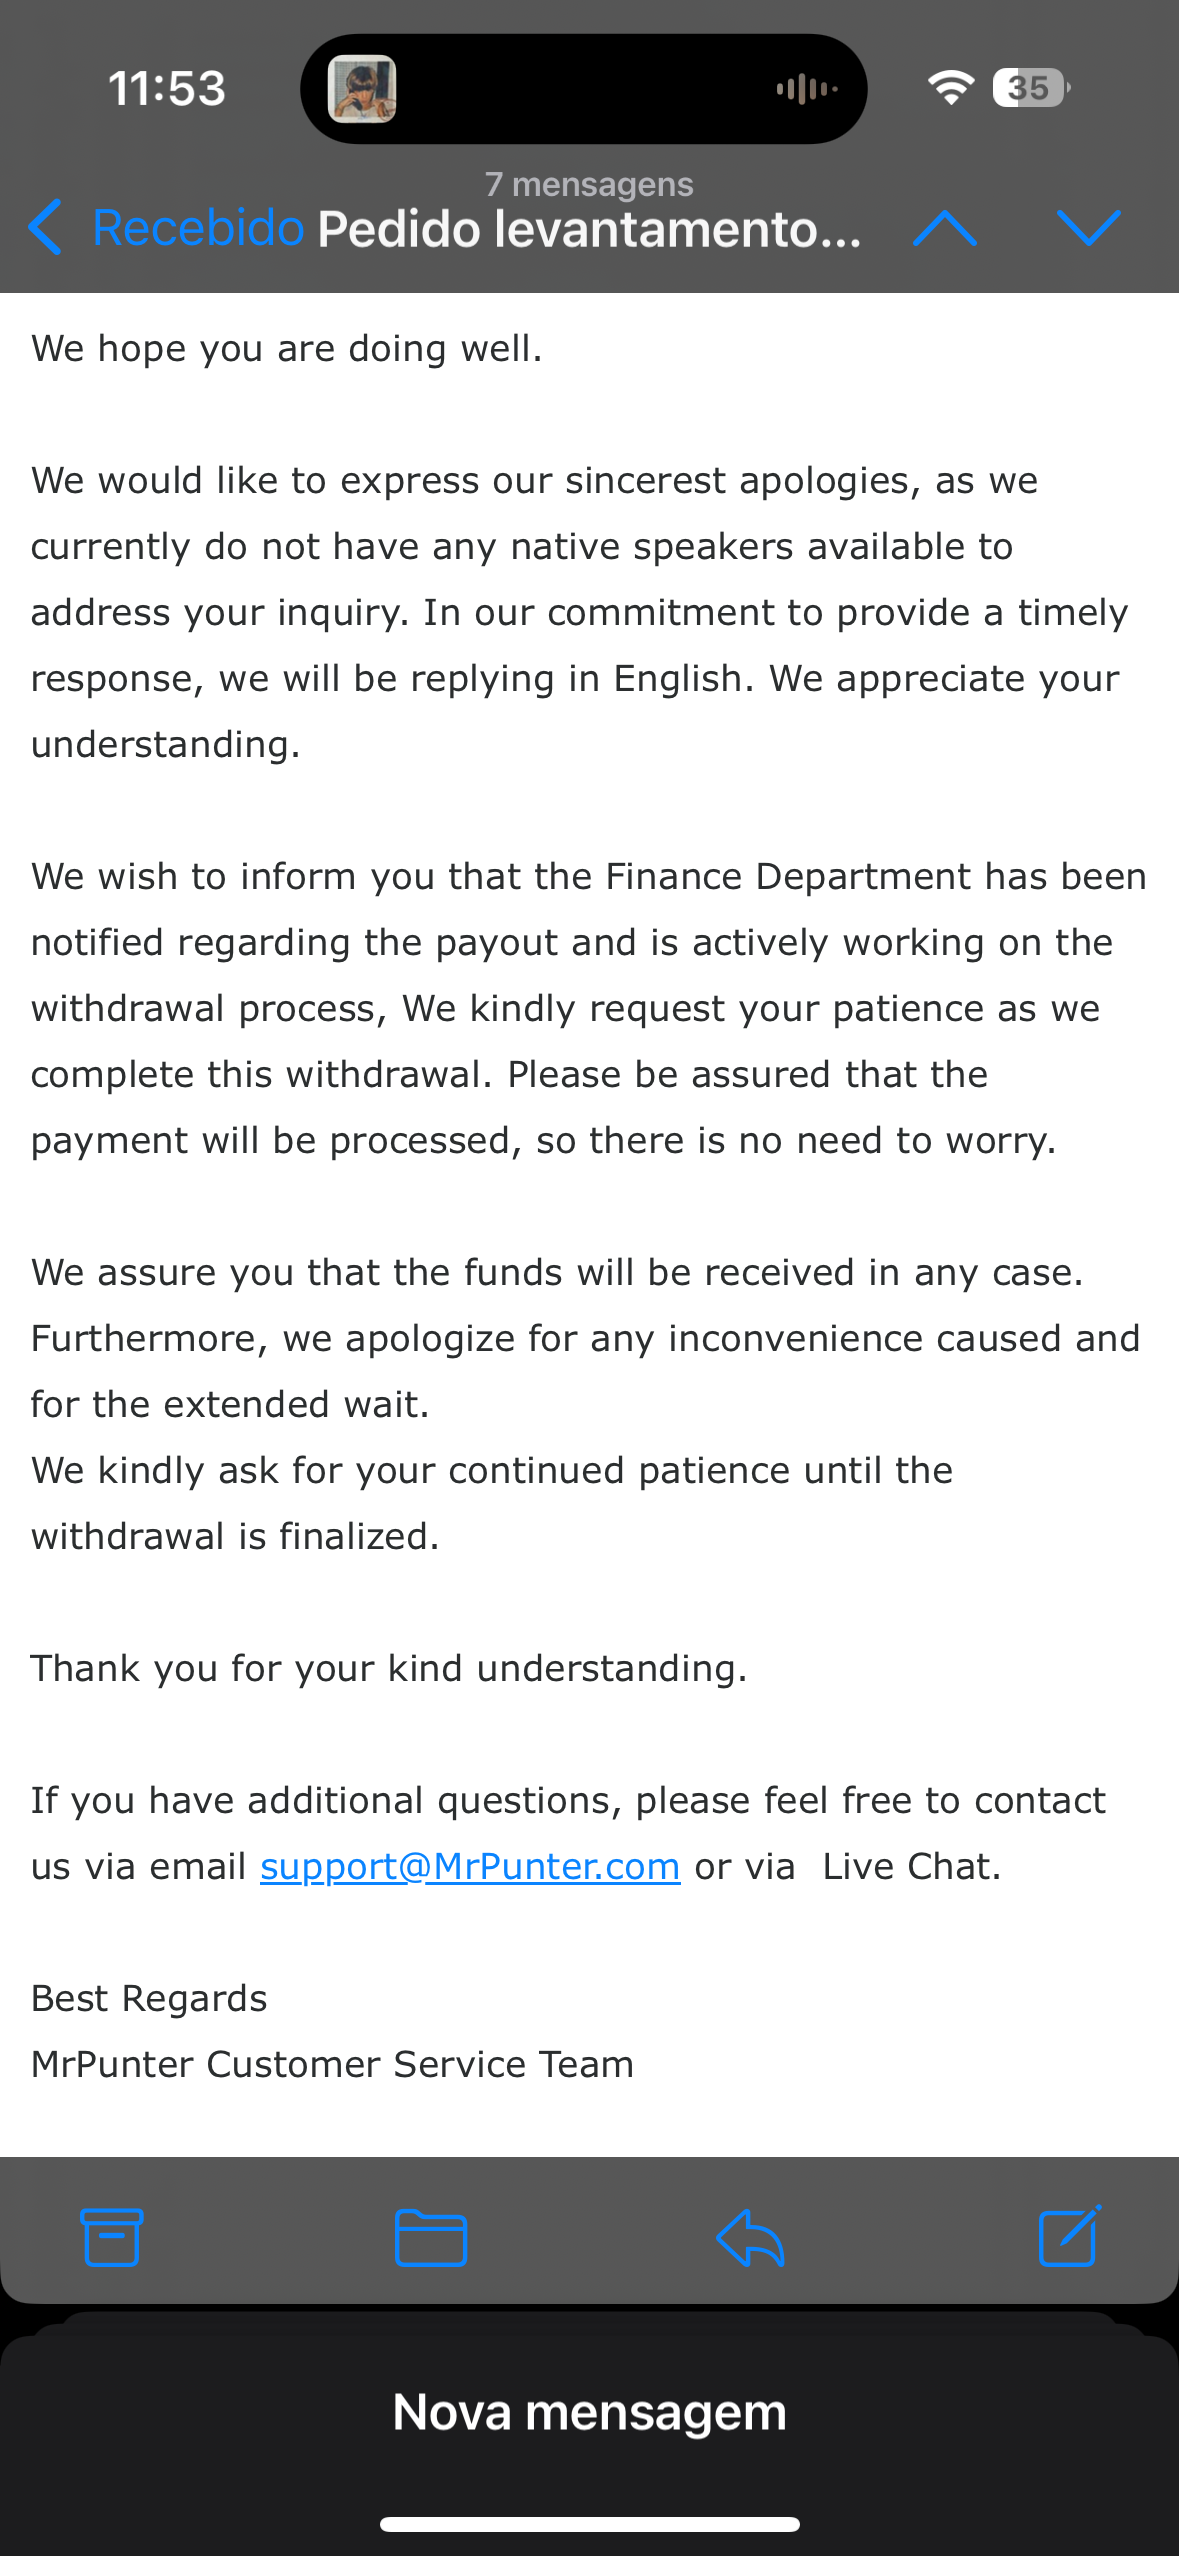The height and width of the screenshot is (2556, 1179).
Task: Tap the audio waveform in Dynamic Island
Action: point(806,89)
